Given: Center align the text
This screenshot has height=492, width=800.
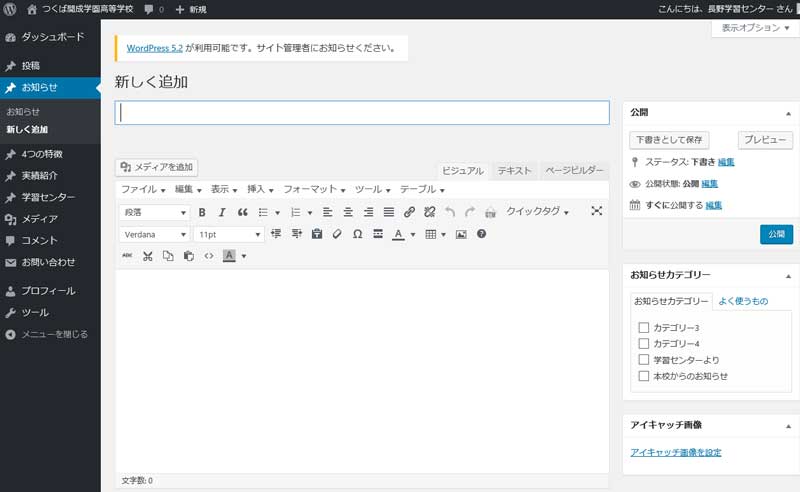Looking at the screenshot, I should pos(348,212).
